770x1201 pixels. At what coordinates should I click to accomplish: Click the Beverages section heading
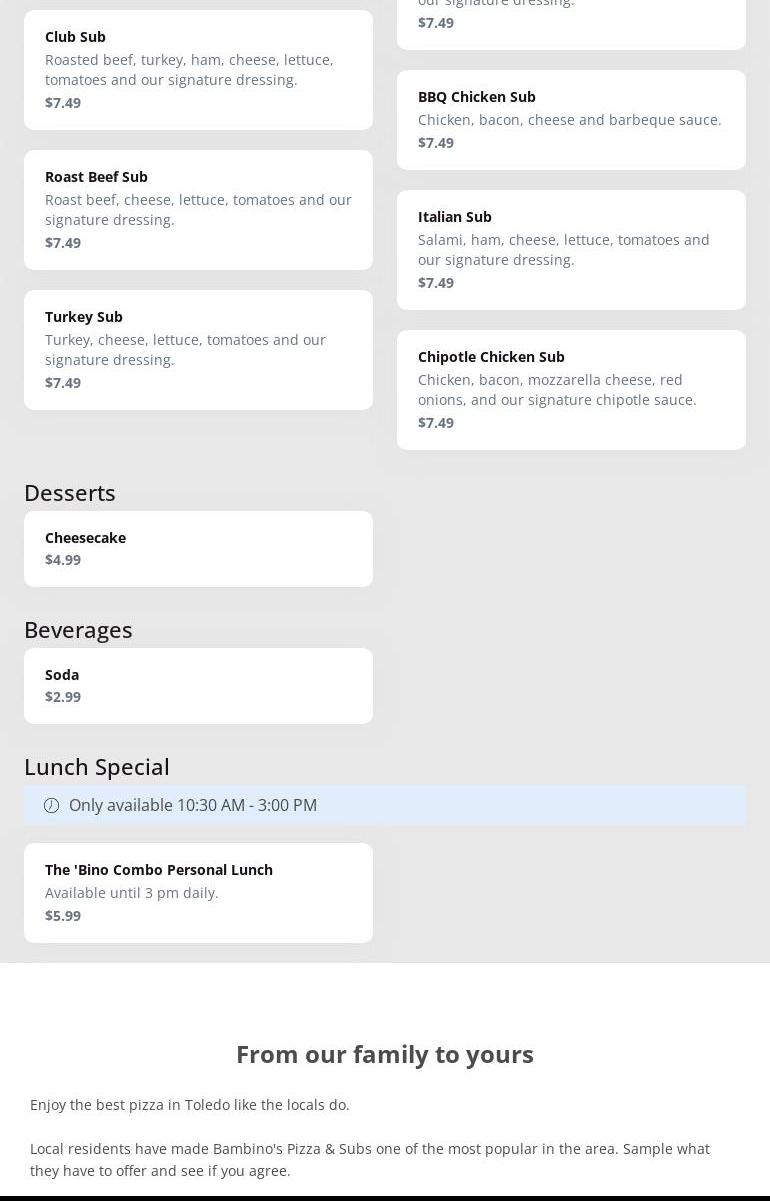(78, 629)
